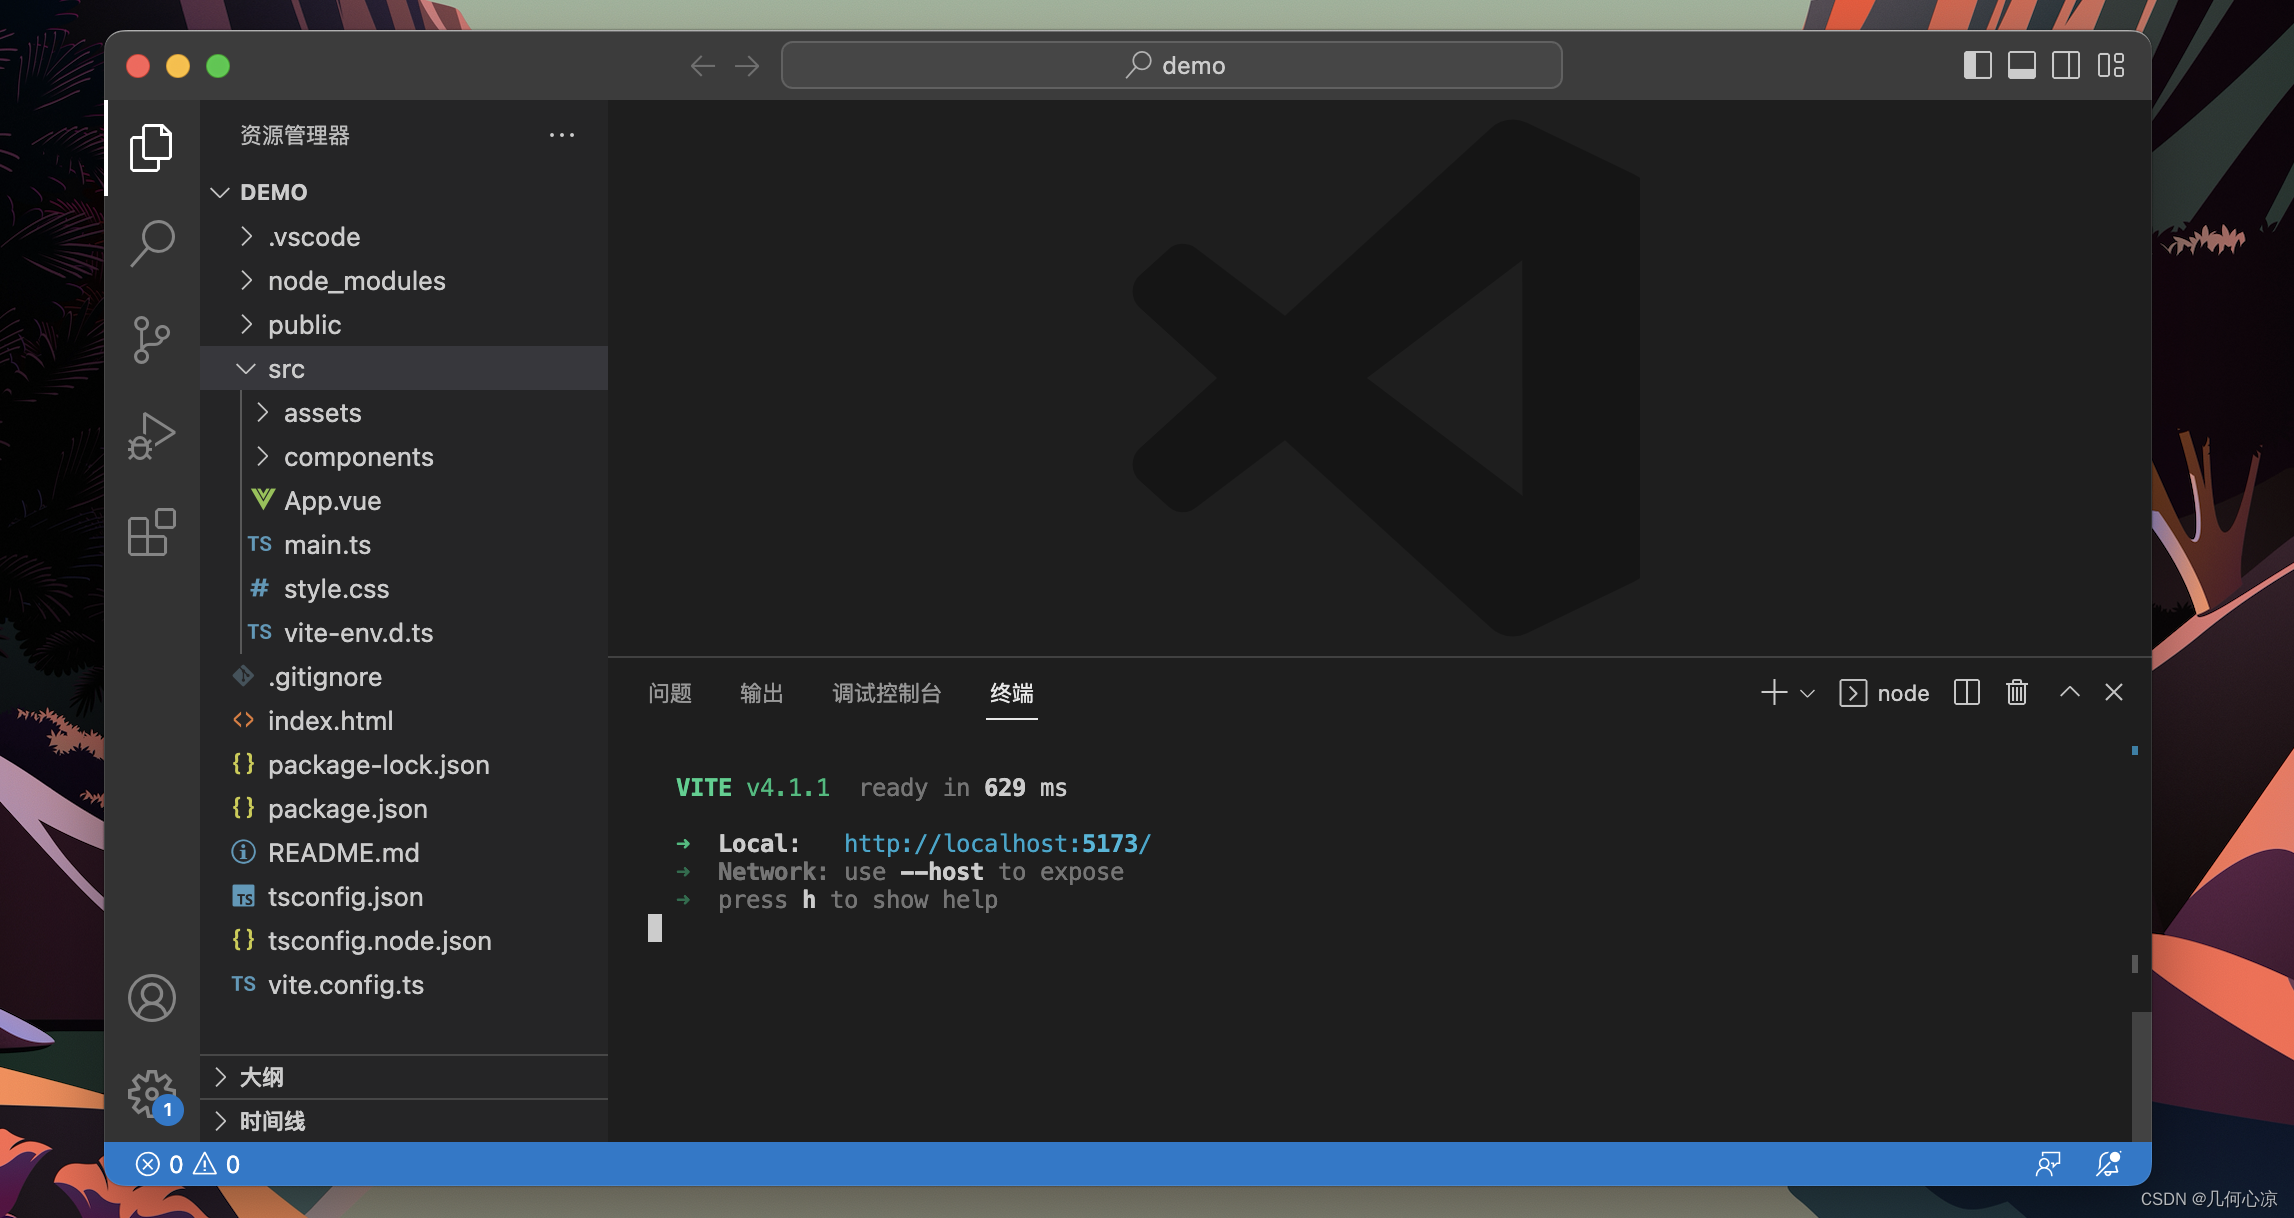Screen dimensions: 2294x1218
Task: Open notifications bell in status bar
Action: click(x=2108, y=1164)
